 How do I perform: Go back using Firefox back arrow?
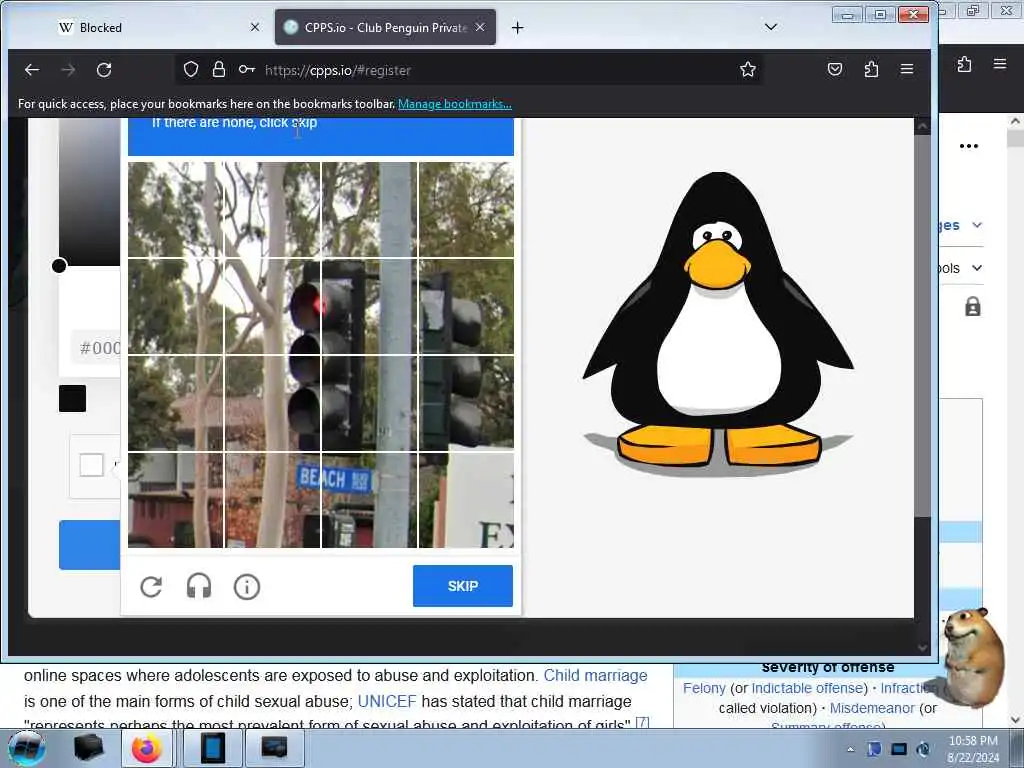31,70
